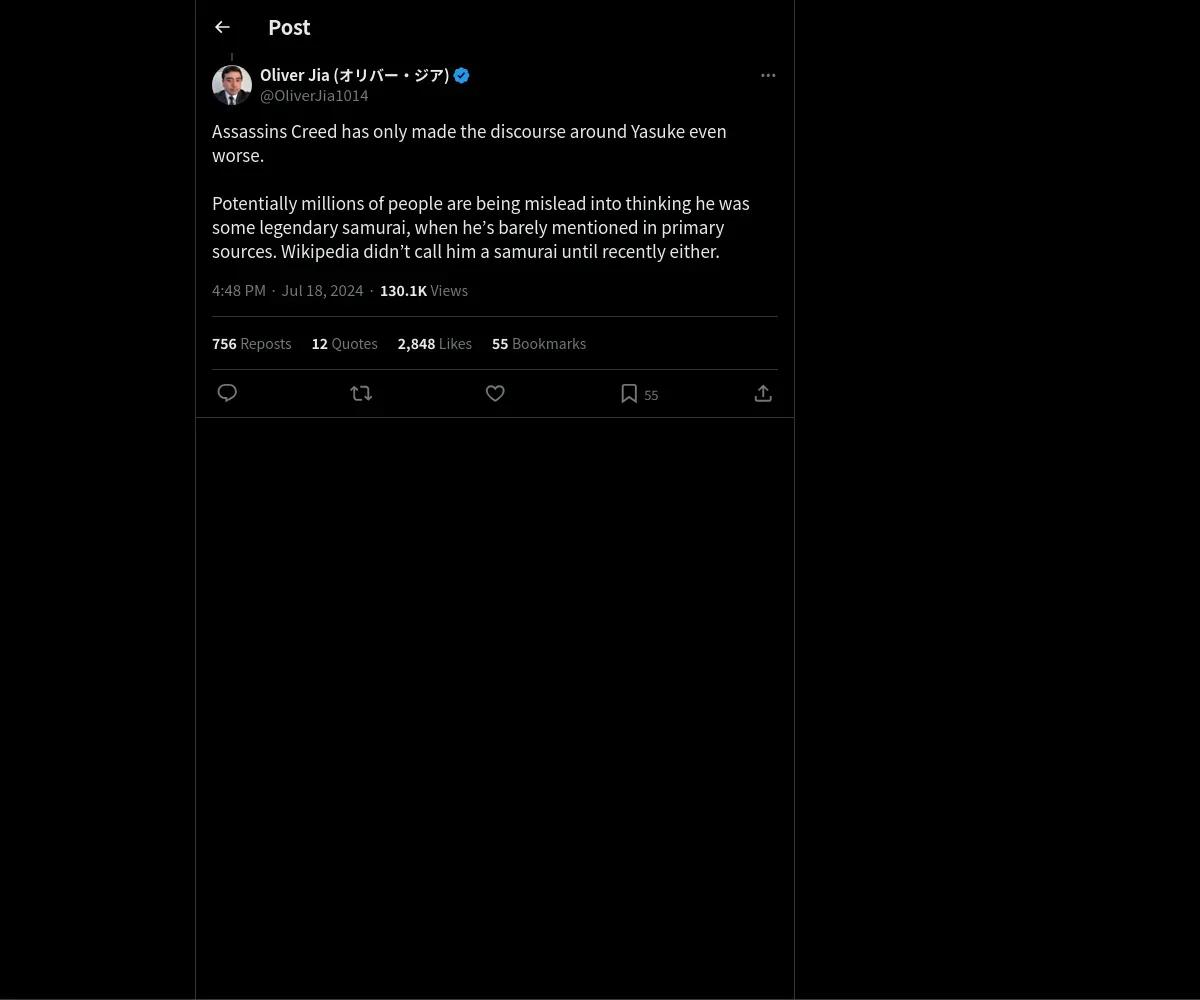The width and height of the screenshot is (1200, 1000).
Task: View the 130.1K Views analytics
Action: (424, 290)
